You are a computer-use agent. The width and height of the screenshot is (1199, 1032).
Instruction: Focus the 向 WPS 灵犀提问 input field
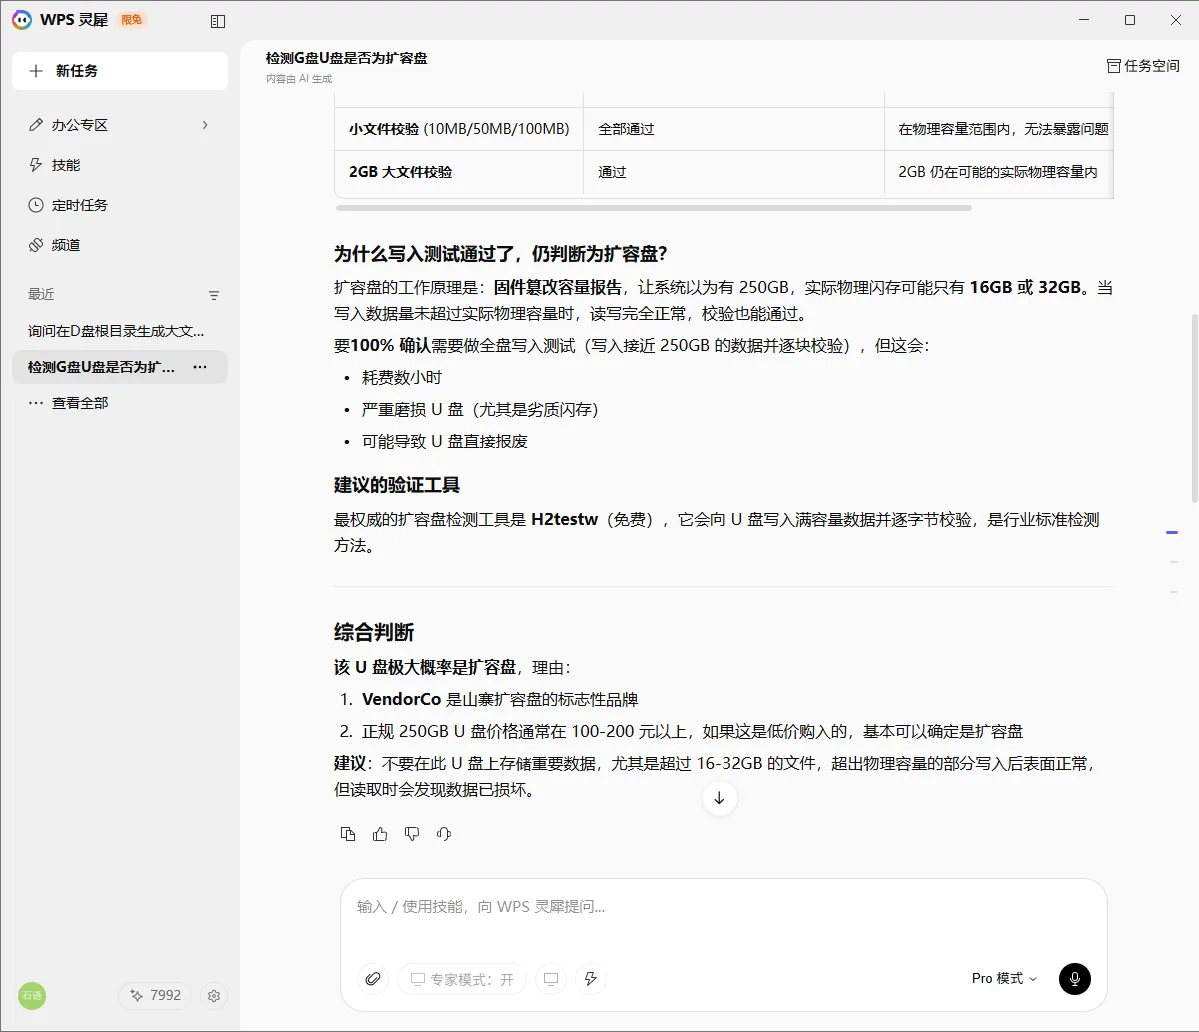pyautogui.click(x=723, y=907)
